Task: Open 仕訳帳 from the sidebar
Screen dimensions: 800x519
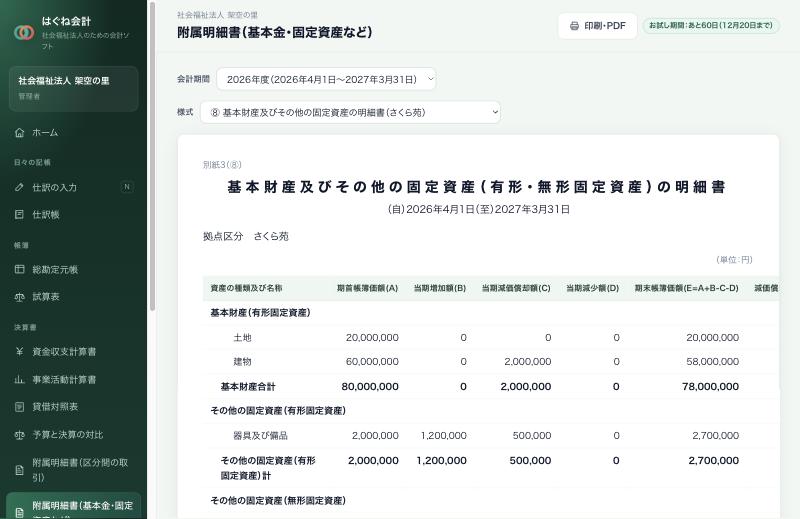Action: coord(73,214)
